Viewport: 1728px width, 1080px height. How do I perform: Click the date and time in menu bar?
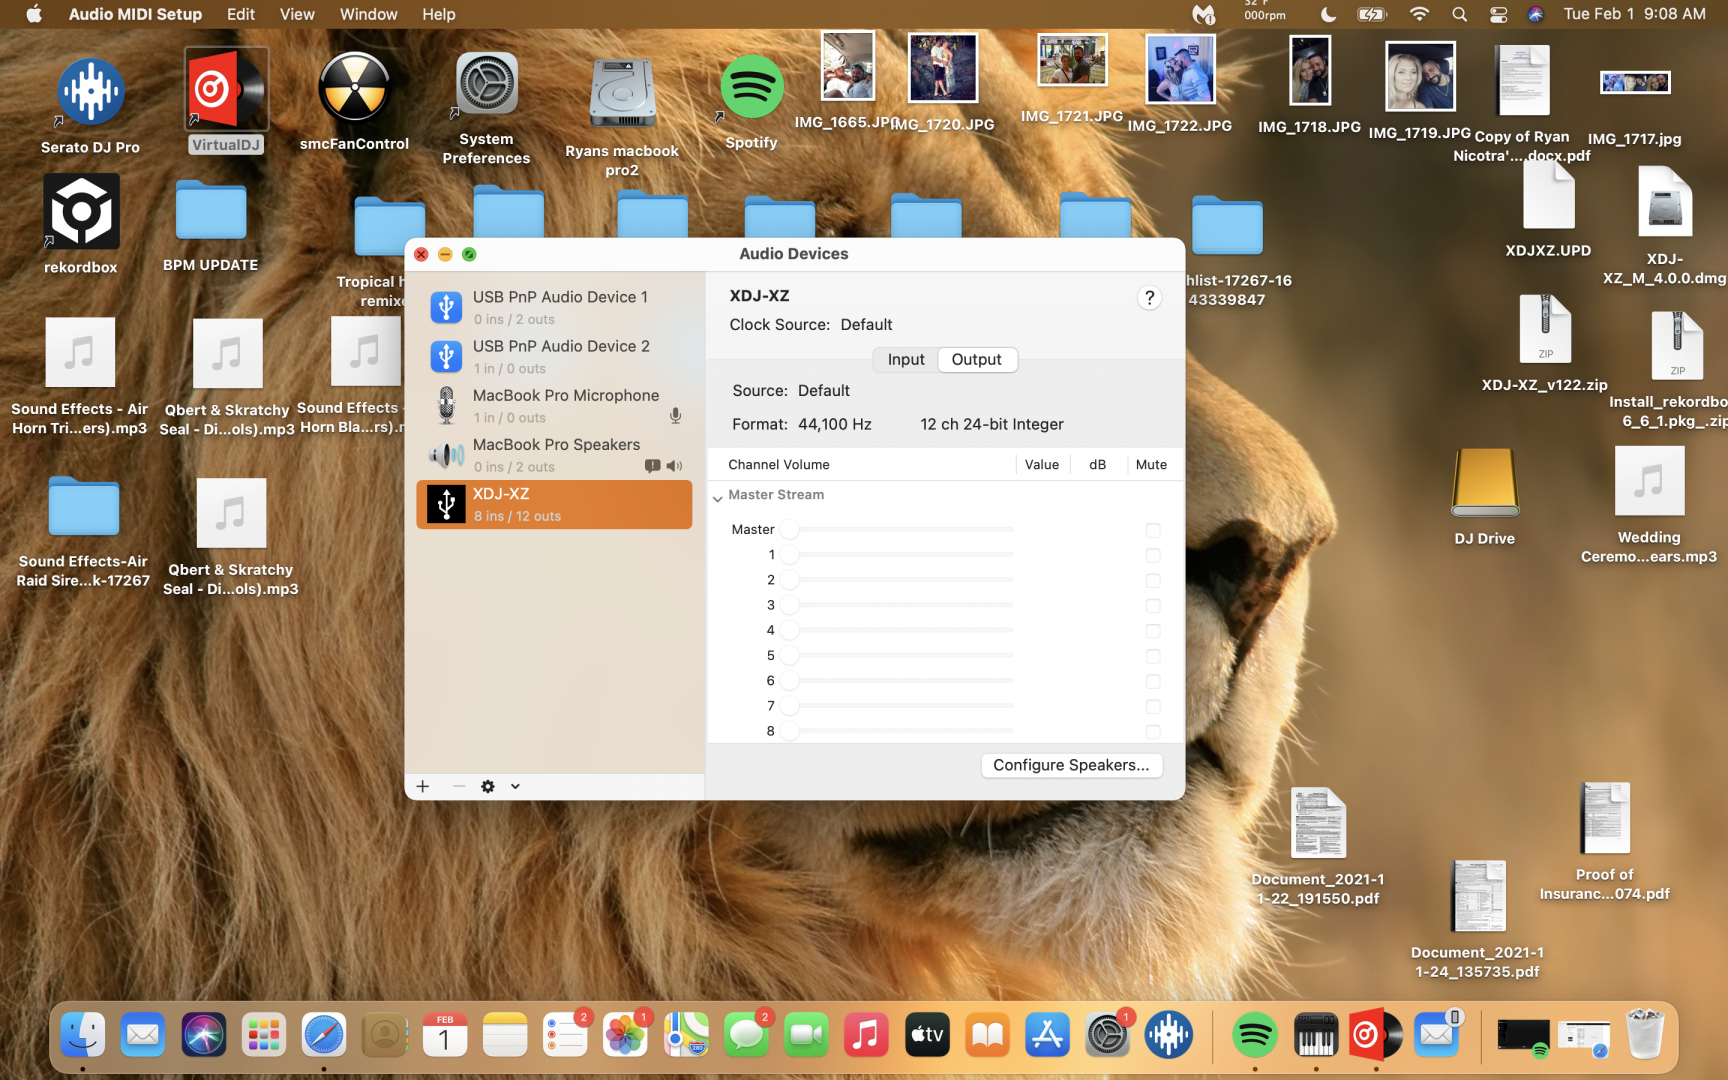coord(1634,14)
